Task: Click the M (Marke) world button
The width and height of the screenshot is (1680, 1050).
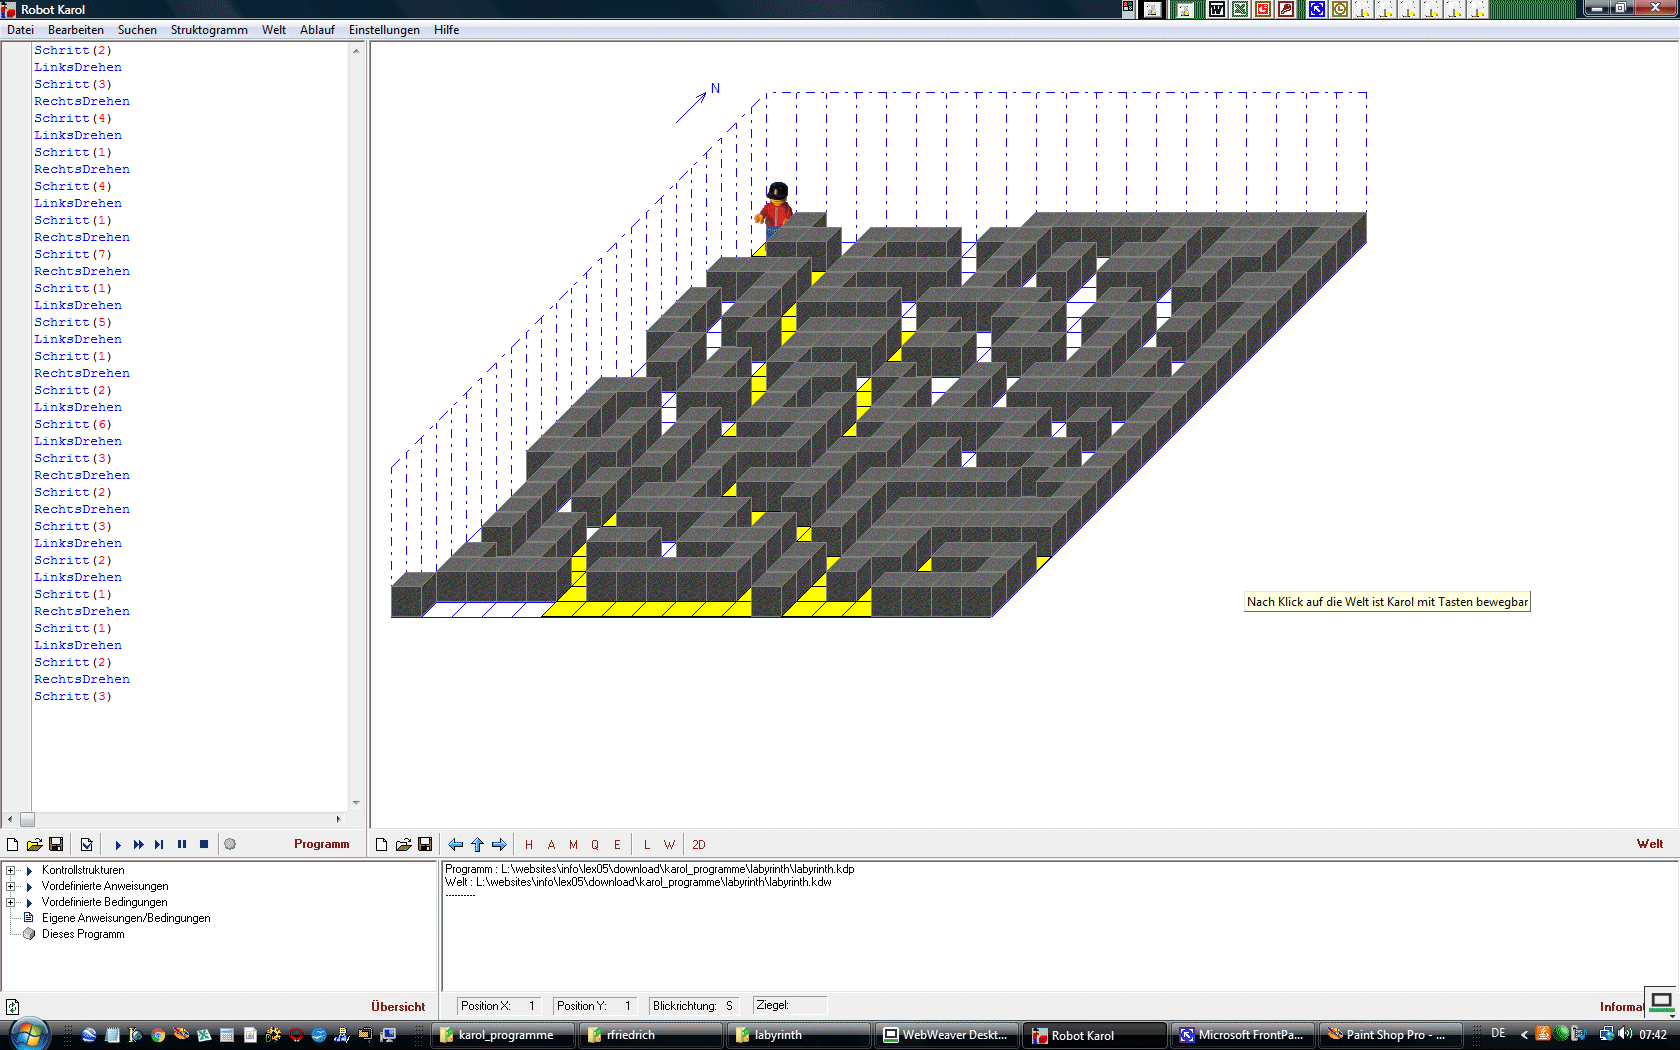Action: coord(573,844)
